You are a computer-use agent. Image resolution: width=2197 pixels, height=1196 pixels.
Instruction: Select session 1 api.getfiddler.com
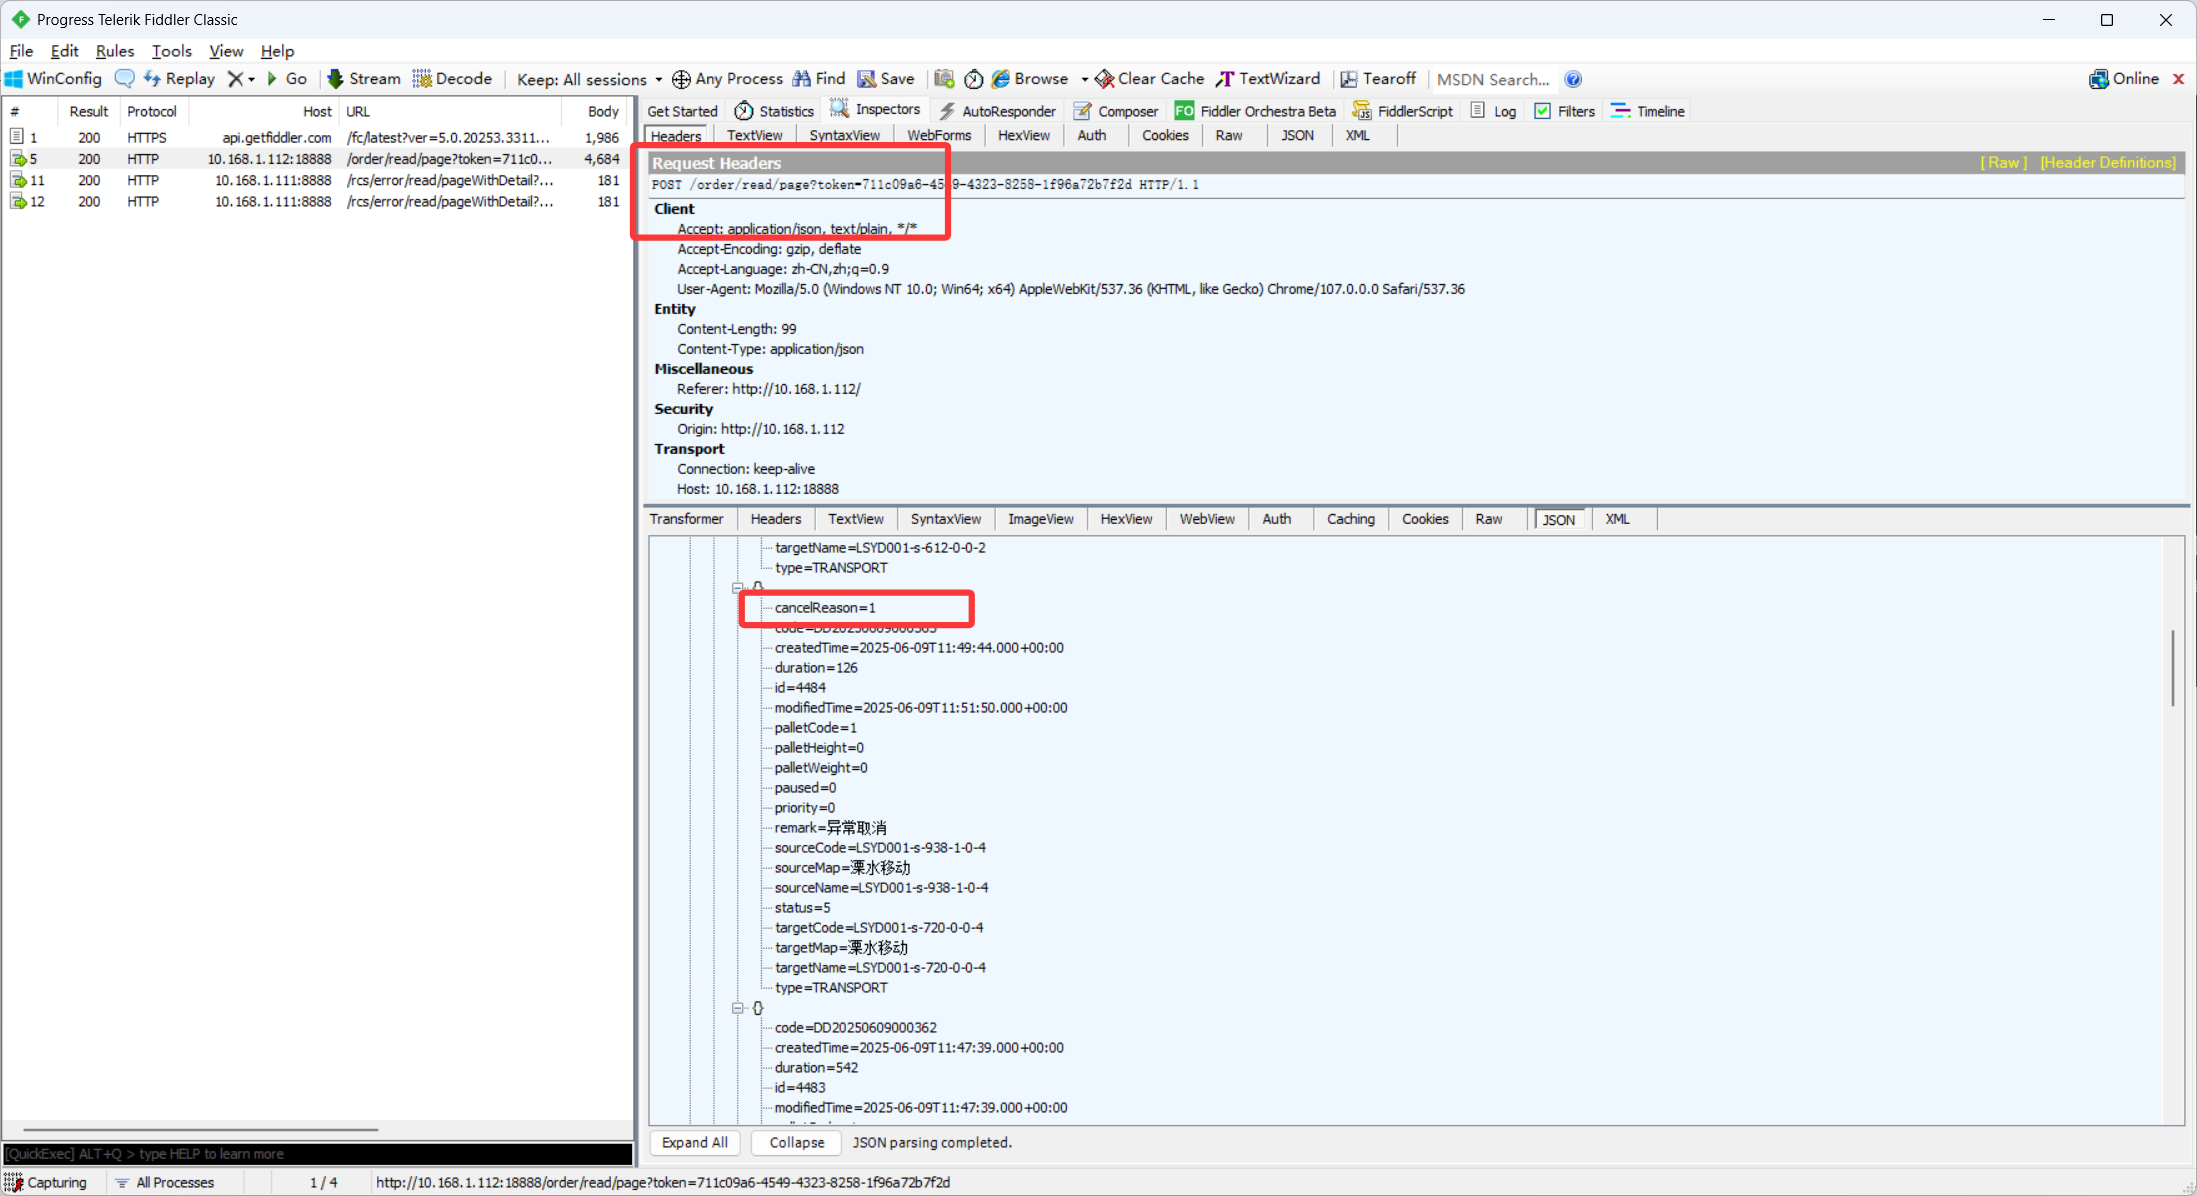click(316, 137)
